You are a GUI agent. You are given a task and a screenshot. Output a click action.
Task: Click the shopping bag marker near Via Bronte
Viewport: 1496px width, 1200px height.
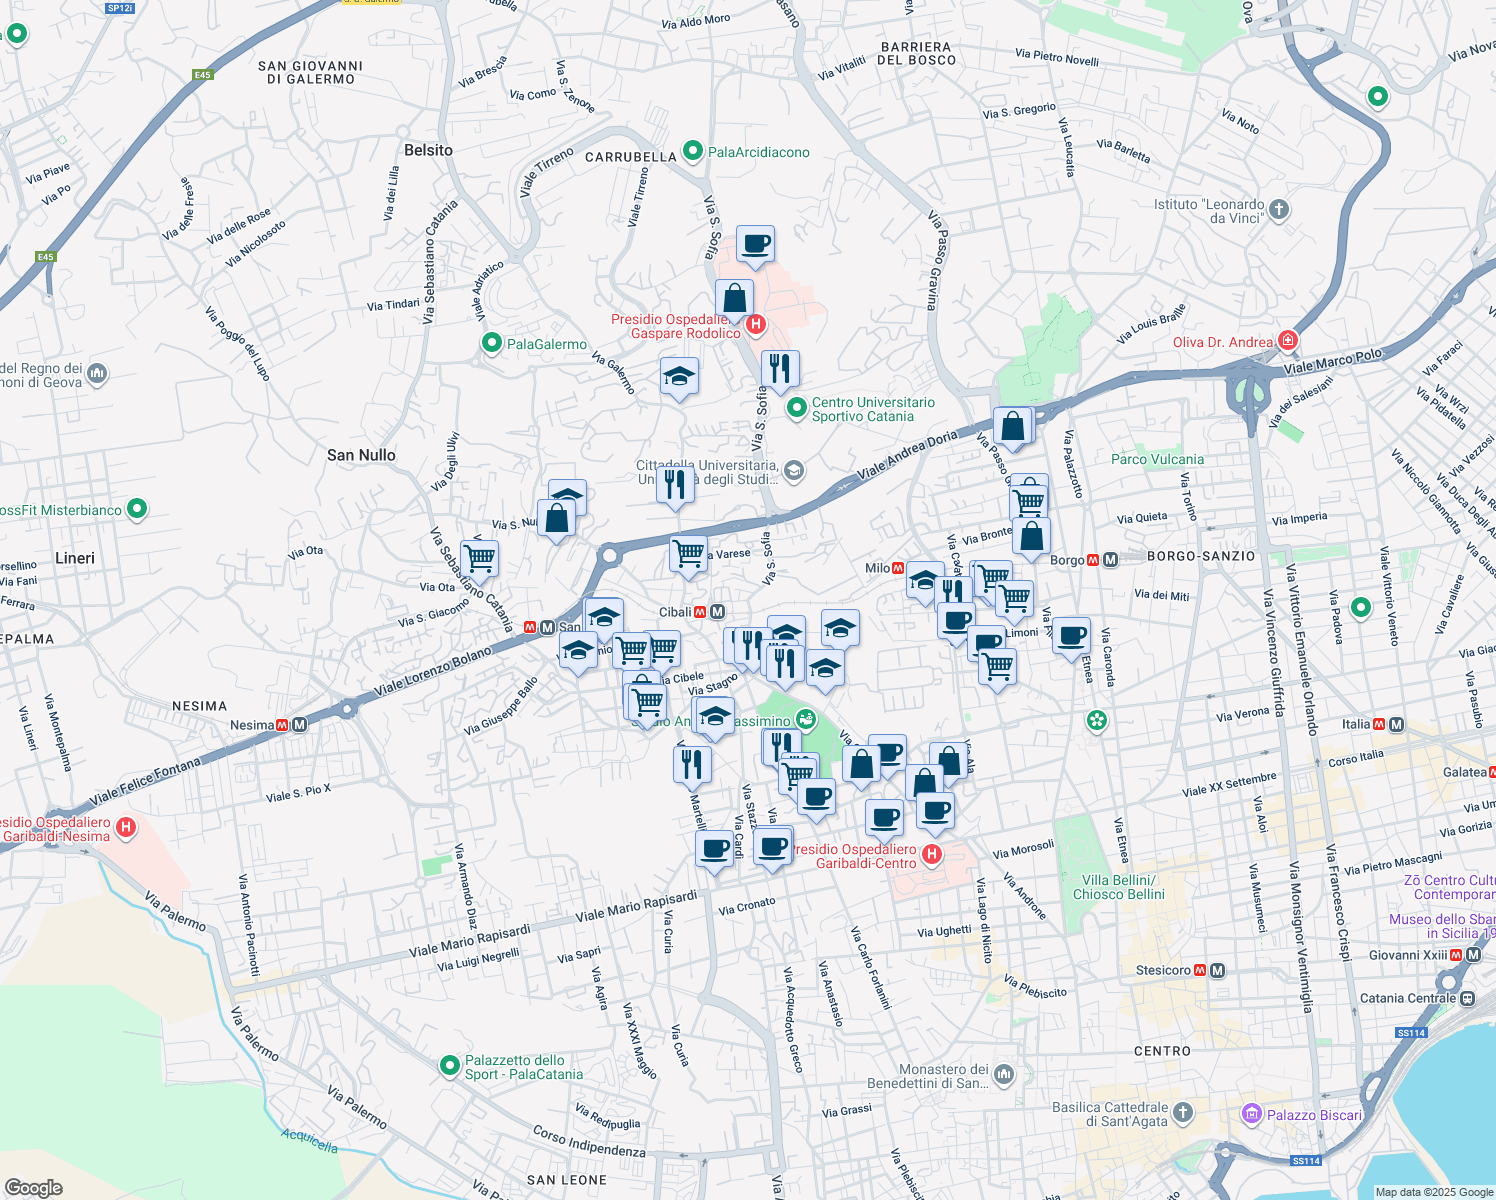(1031, 537)
